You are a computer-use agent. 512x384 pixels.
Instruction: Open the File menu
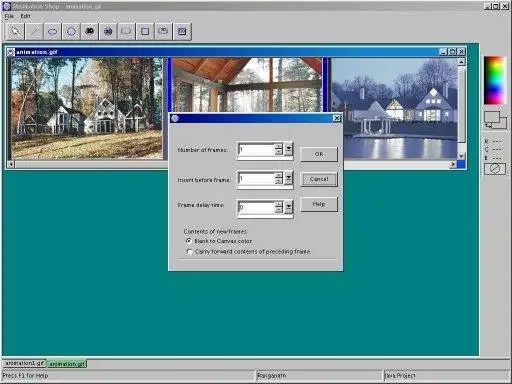(x=9, y=16)
